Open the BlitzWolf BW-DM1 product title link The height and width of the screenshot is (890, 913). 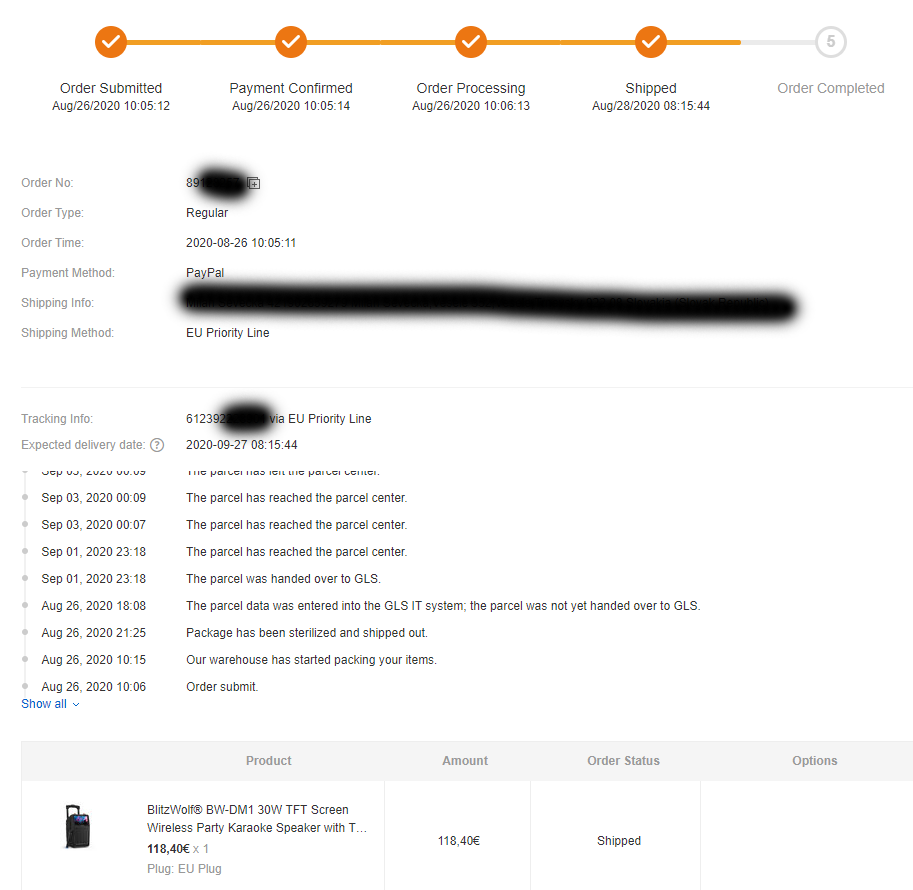click(257, 818)
